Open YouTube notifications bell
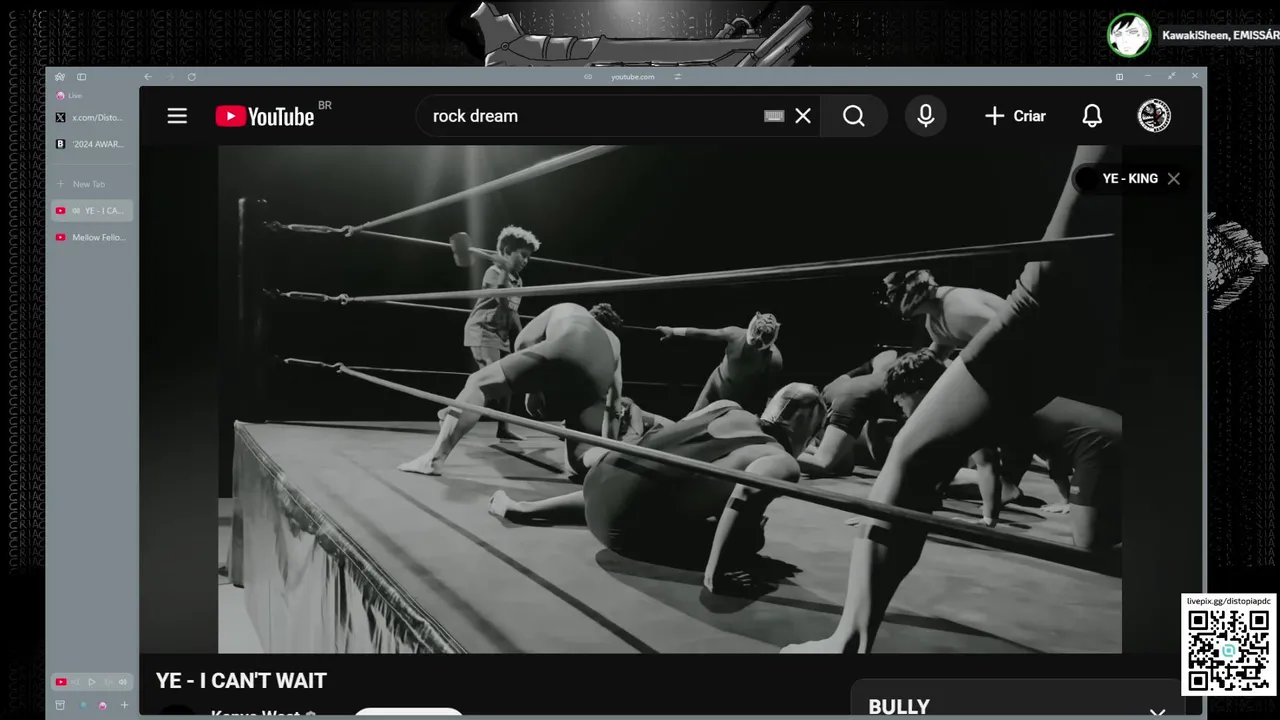1280x720 pixels. (x=1092, y=116)
